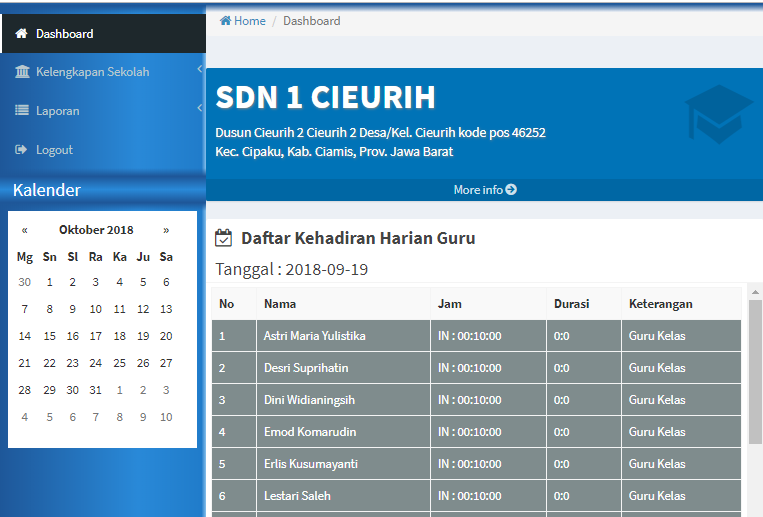Click the More info link
Image resolution: width=763 pixels, height=517 pixels.
pos(485,189)
